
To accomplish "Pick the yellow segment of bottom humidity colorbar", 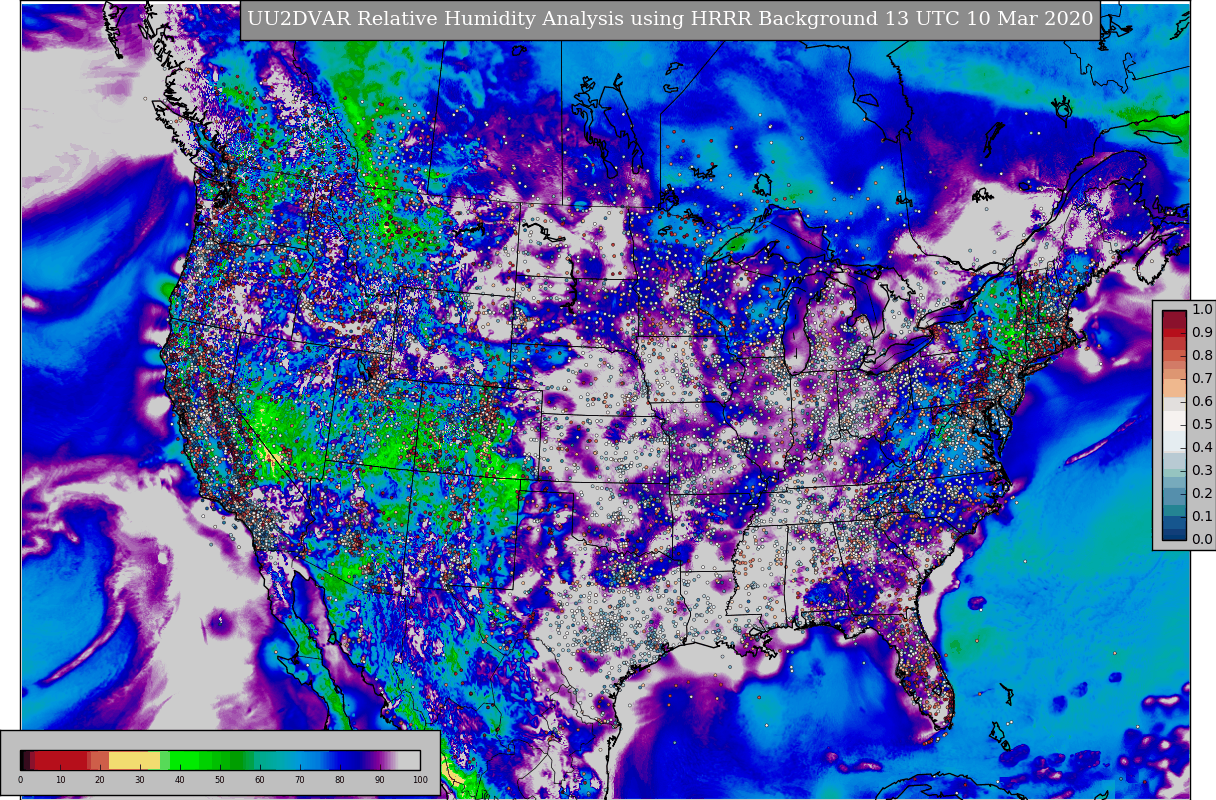I will 134,760.
